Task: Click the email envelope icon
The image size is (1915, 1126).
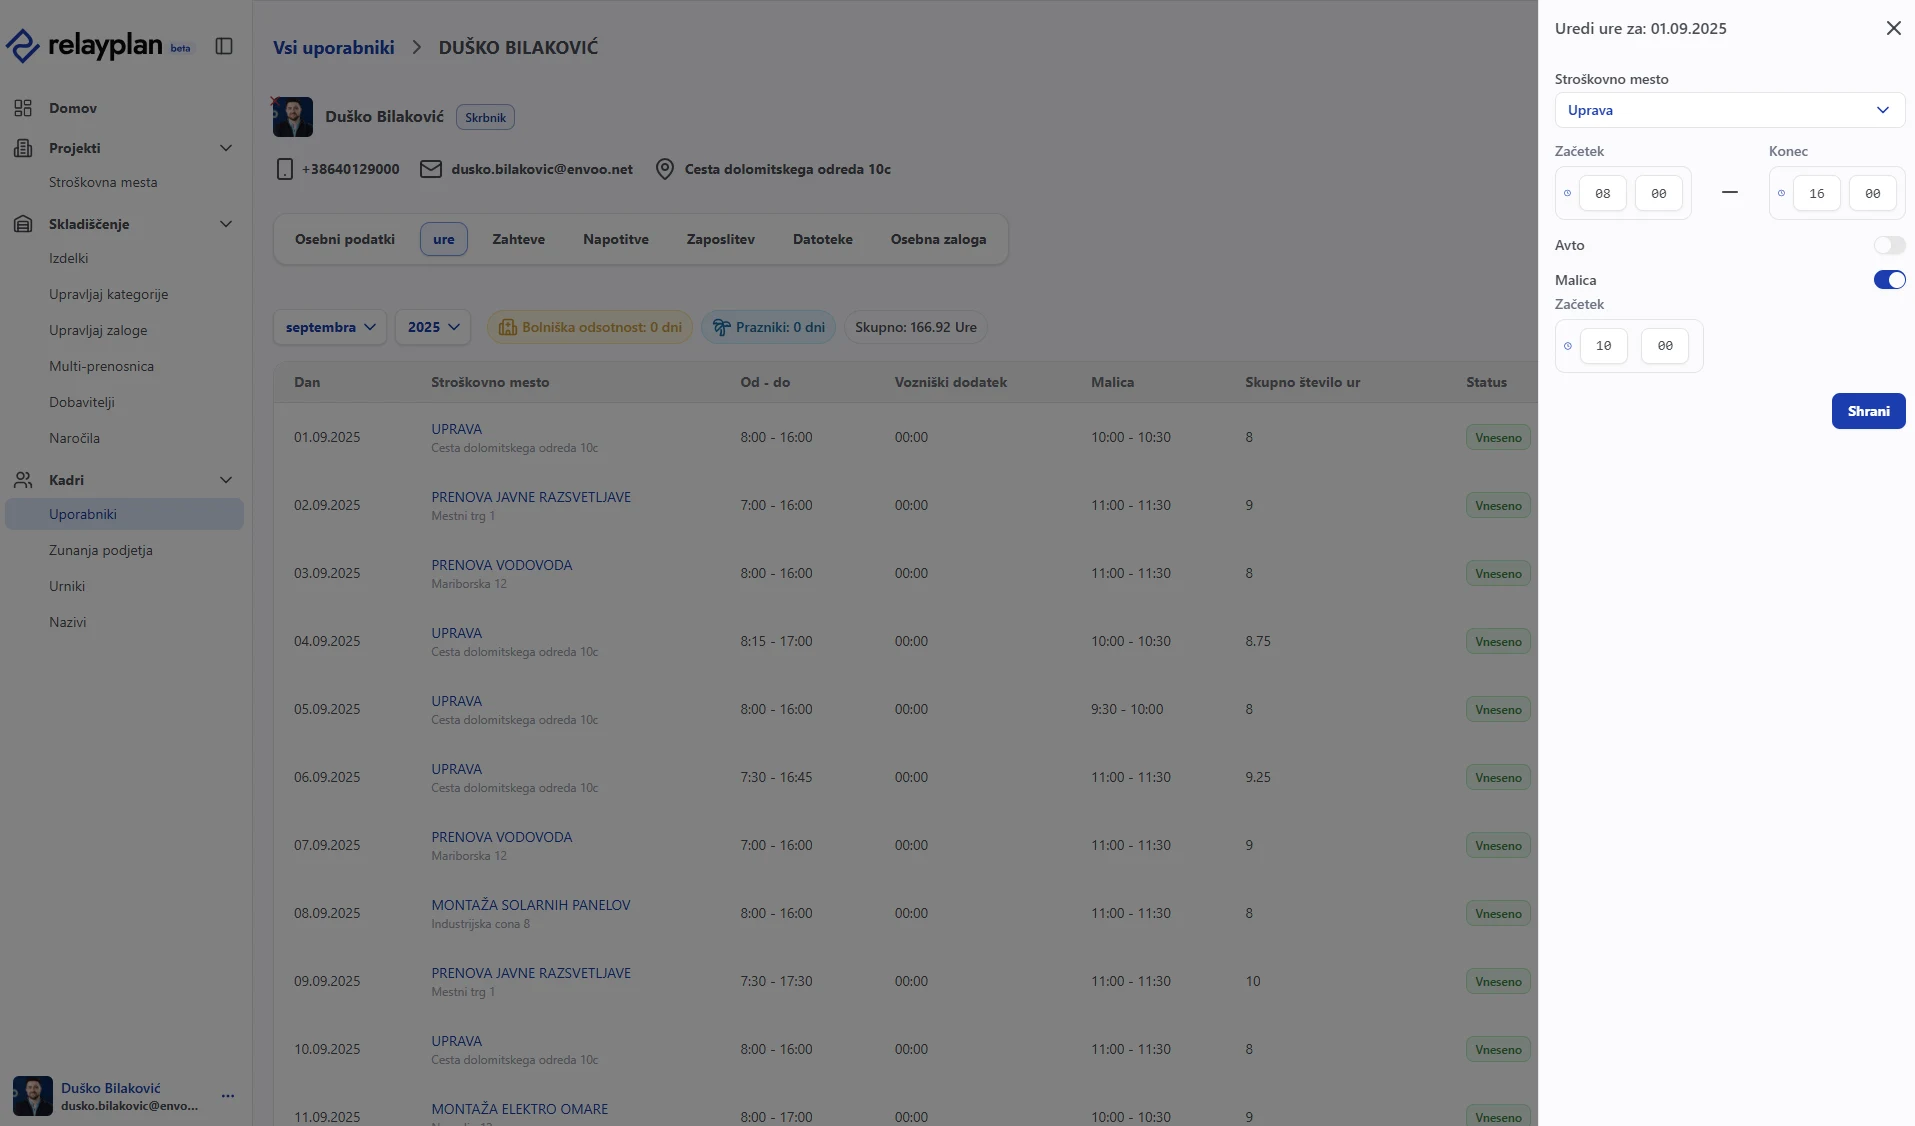Action: pyautogui.click(x=431, y=169)
